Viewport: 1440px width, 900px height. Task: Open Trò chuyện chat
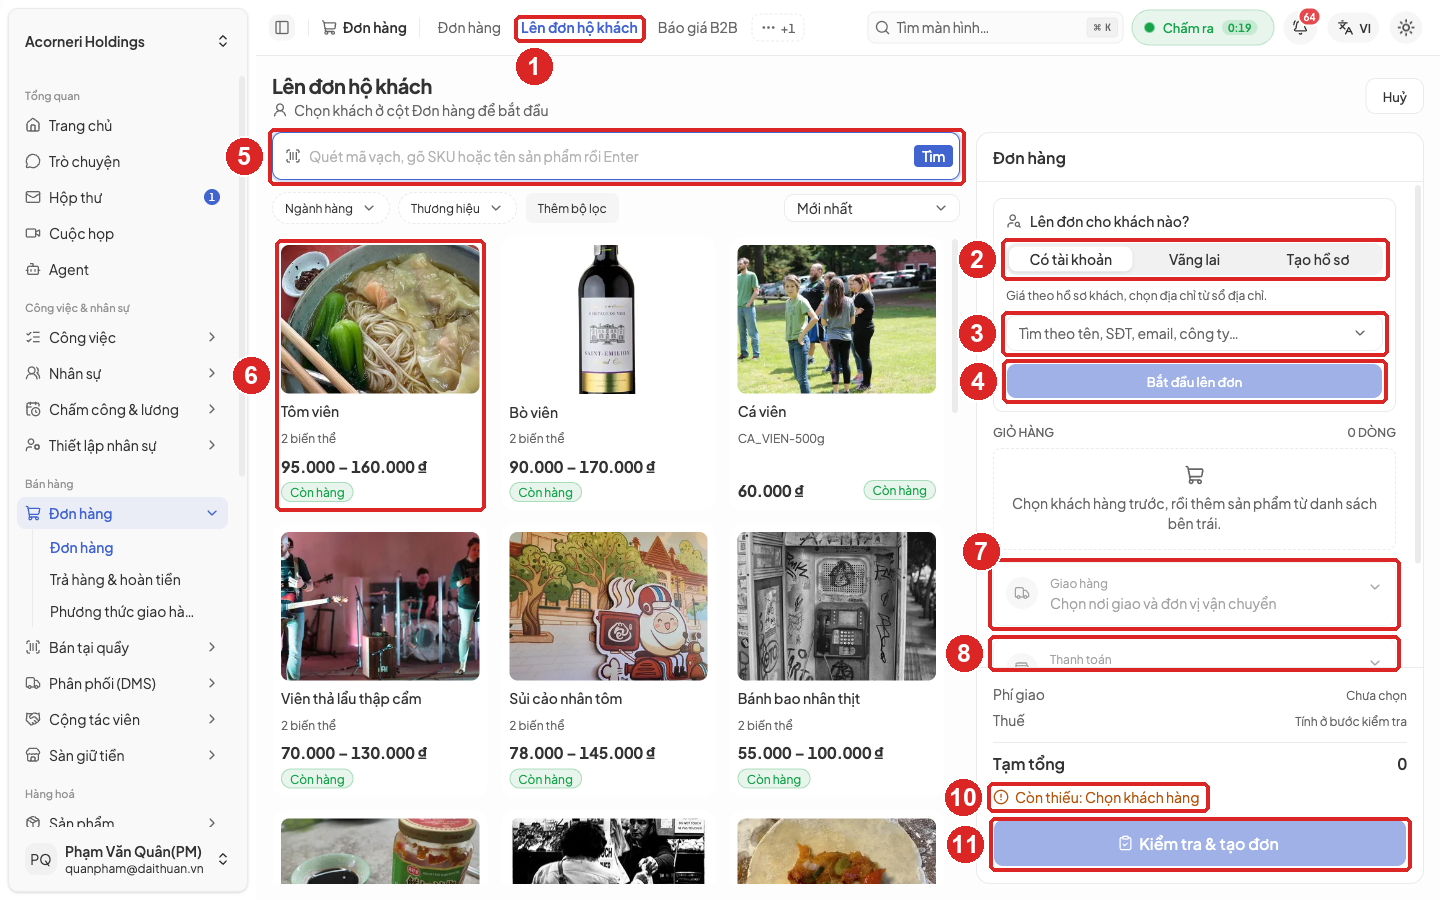point(122,162)
